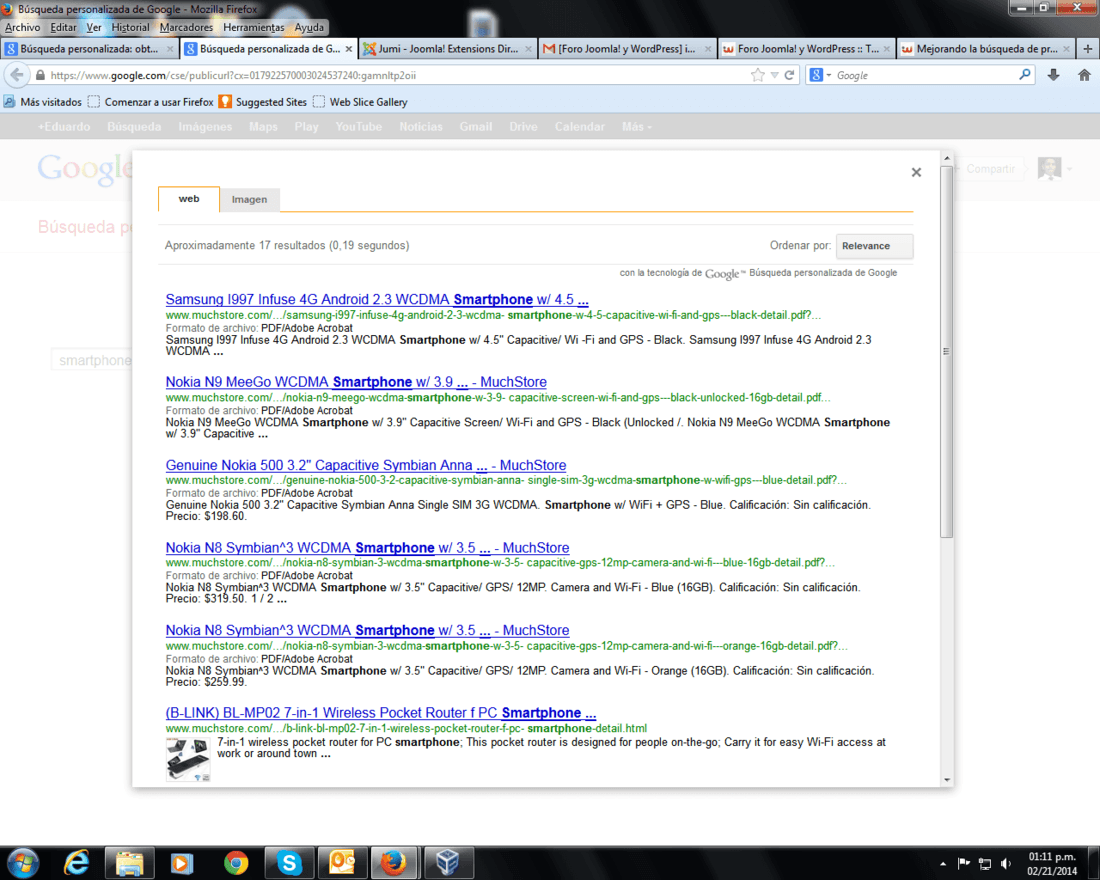This screenshot has width=1100, height=880.
Task: Go to the Firefox home page icon
Action: (x=1083, y=75)
